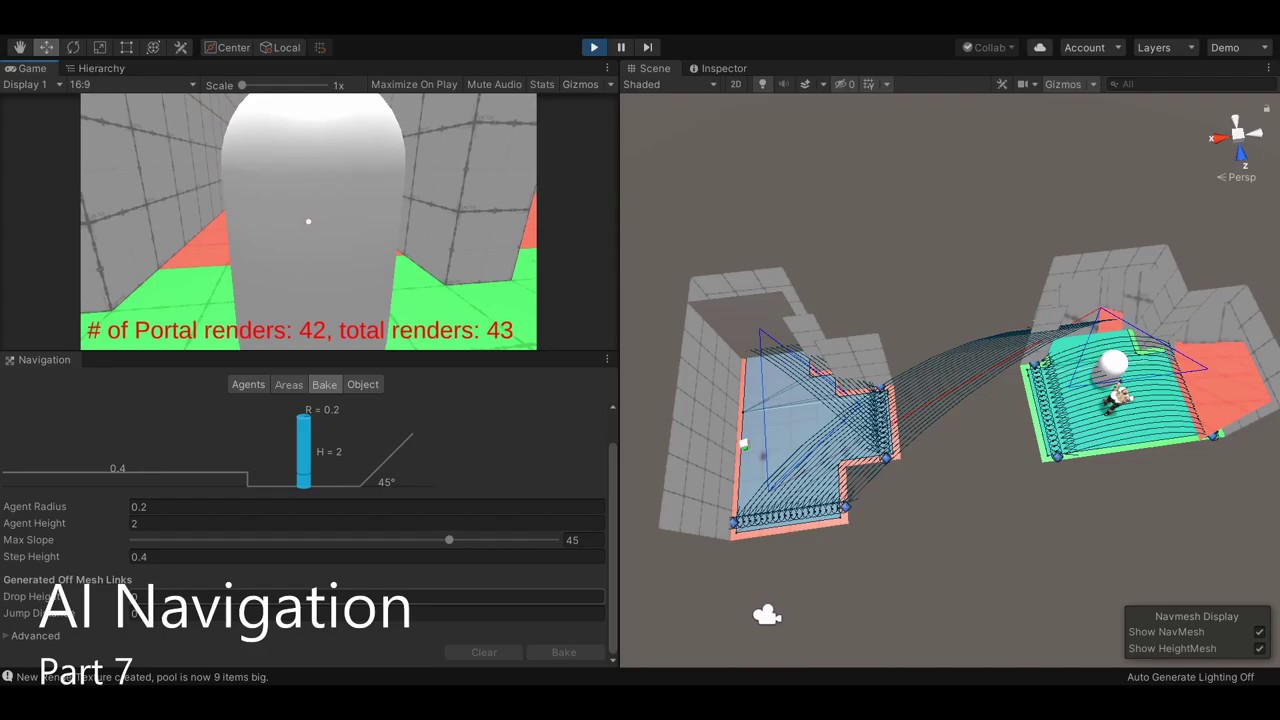Expand the Advanced section
Image resolution: width=1280 pixels, height=720 pixels.
coord(32,635)
